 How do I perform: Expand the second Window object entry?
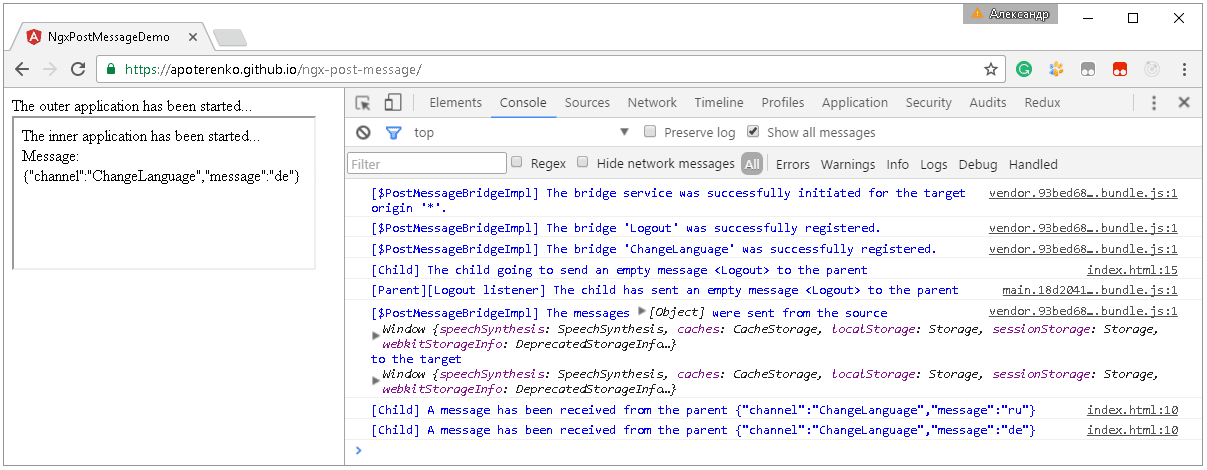pos(376,380)
